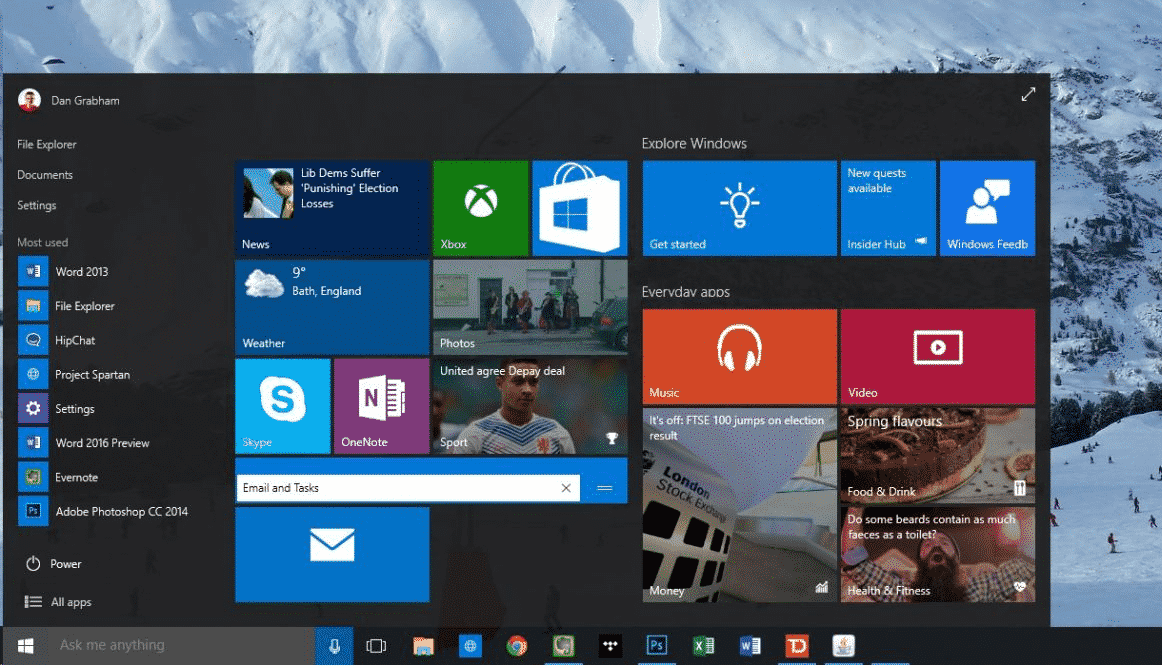Click the Most used heading text
The image size is (1162, 668).
(x=42, y=242)
